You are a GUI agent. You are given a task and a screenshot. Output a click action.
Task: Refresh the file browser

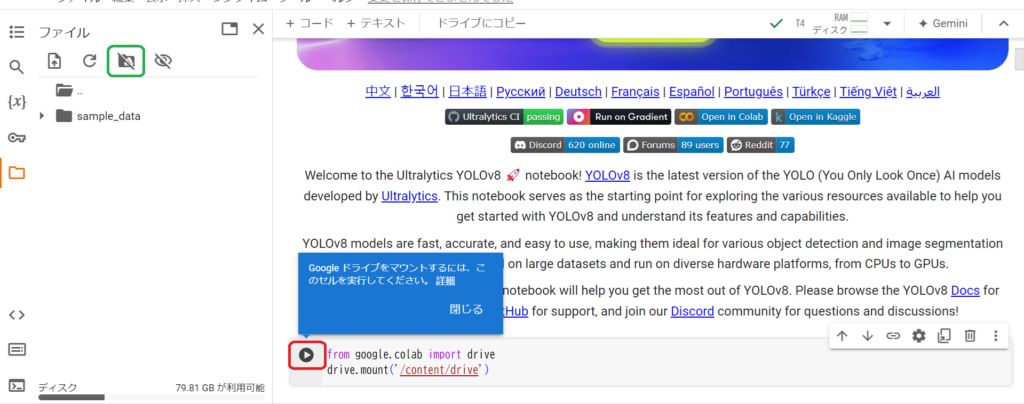point(89,61)
